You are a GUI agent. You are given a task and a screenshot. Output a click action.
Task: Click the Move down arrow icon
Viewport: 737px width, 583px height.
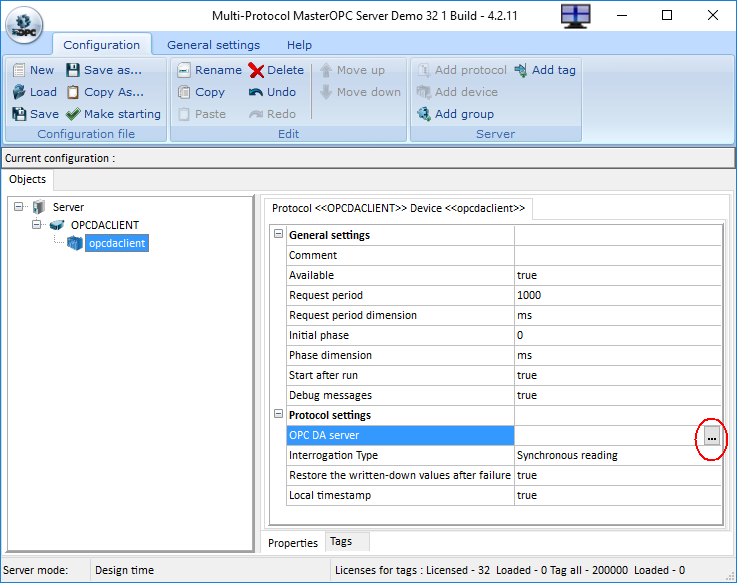click(x=326, y=92)
